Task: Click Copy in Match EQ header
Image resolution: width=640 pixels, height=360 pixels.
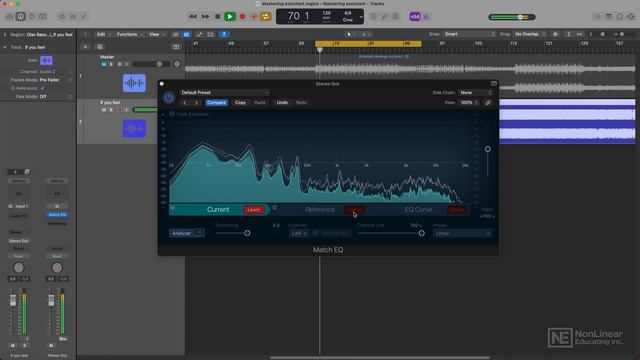Action: [x=240, y=103]
